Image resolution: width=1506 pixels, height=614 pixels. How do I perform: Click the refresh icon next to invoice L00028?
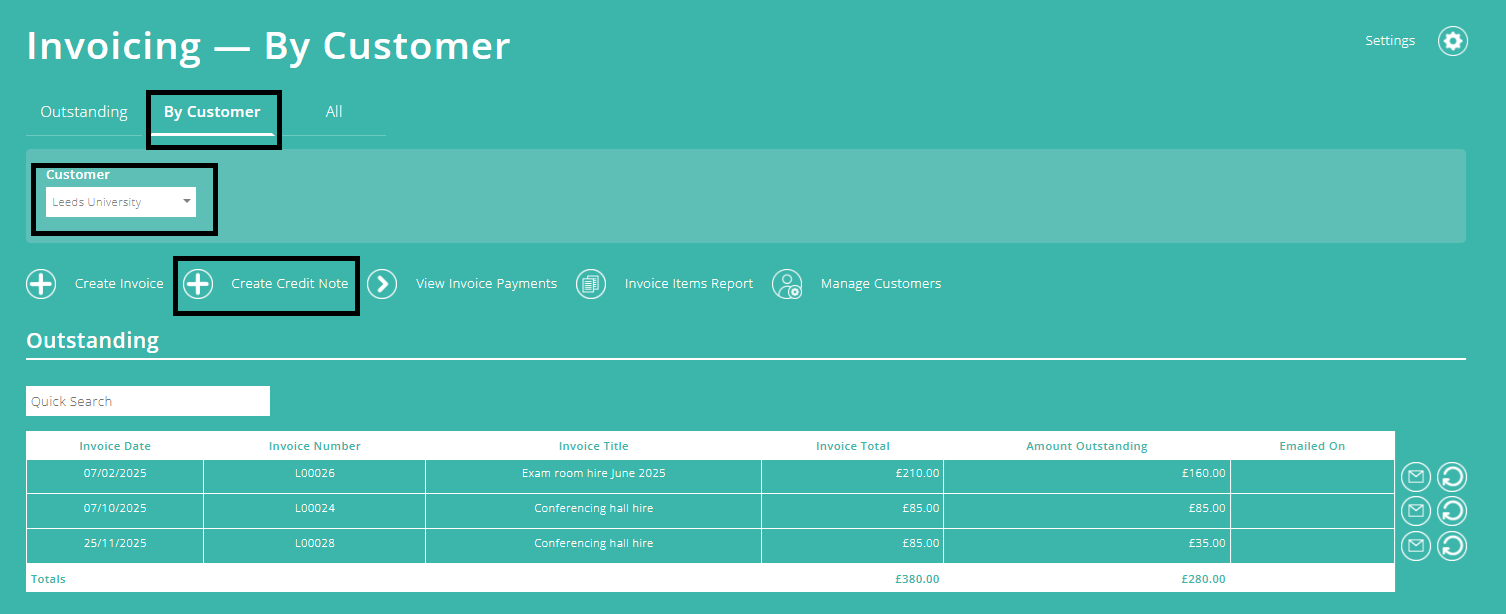1451,546
